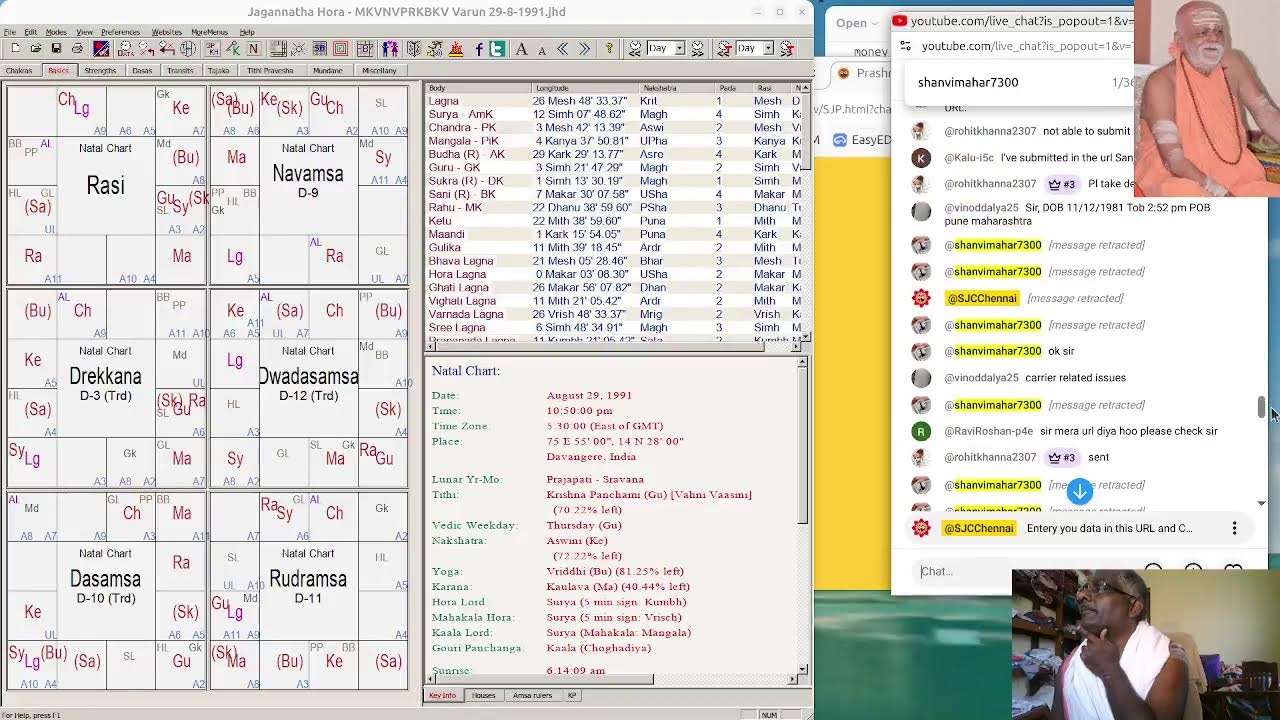Open the first Day unit dropdown
This screenshot has height=720, width=1280.
click(679, 48)
